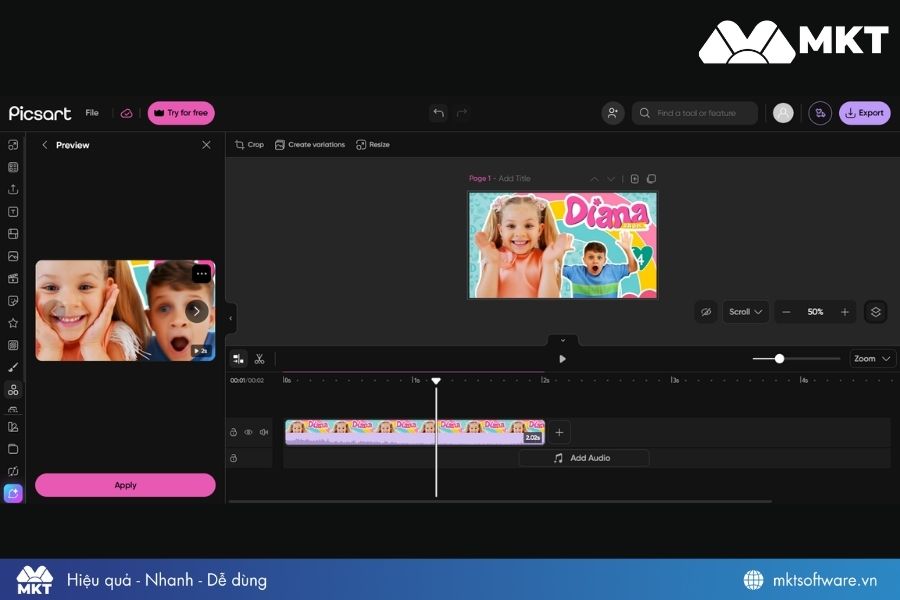Select the Text tool in the left sidebar
The width and height of the screenshot is (900, 600).
(x=13, y=210)
